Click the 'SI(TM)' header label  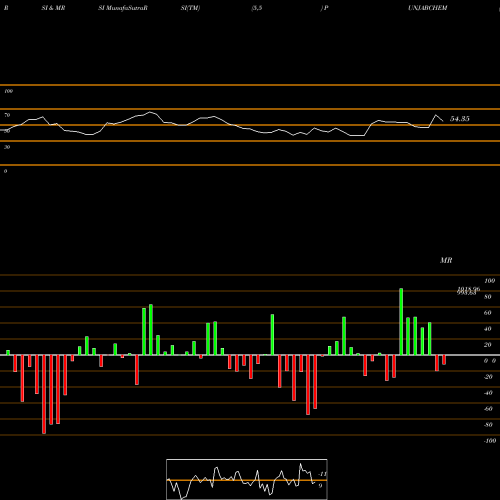point(190,8)
